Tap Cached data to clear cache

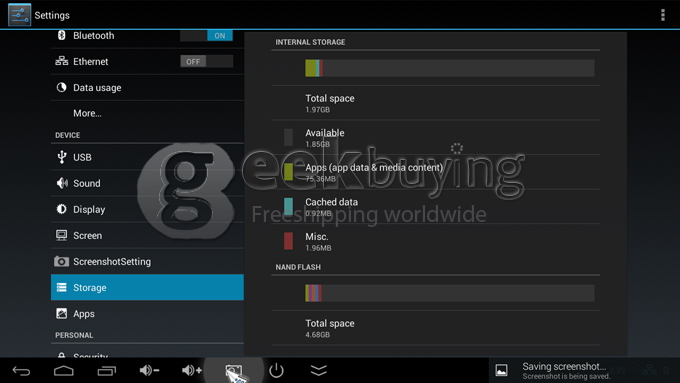pos(435,207)
